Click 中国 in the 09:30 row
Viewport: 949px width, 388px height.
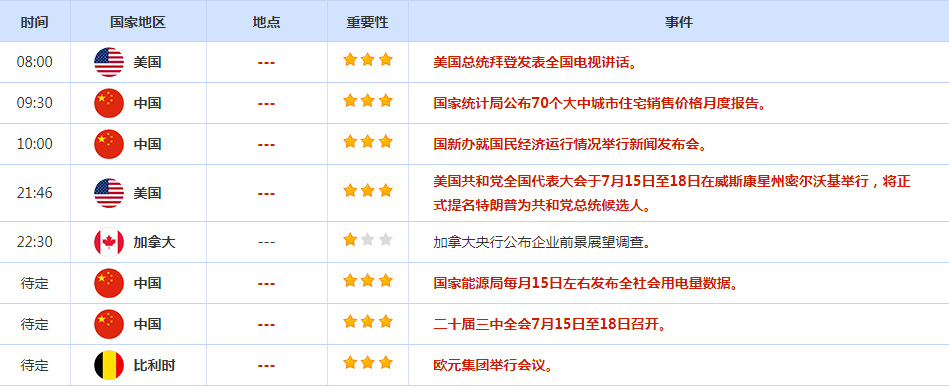coord(147,104)
